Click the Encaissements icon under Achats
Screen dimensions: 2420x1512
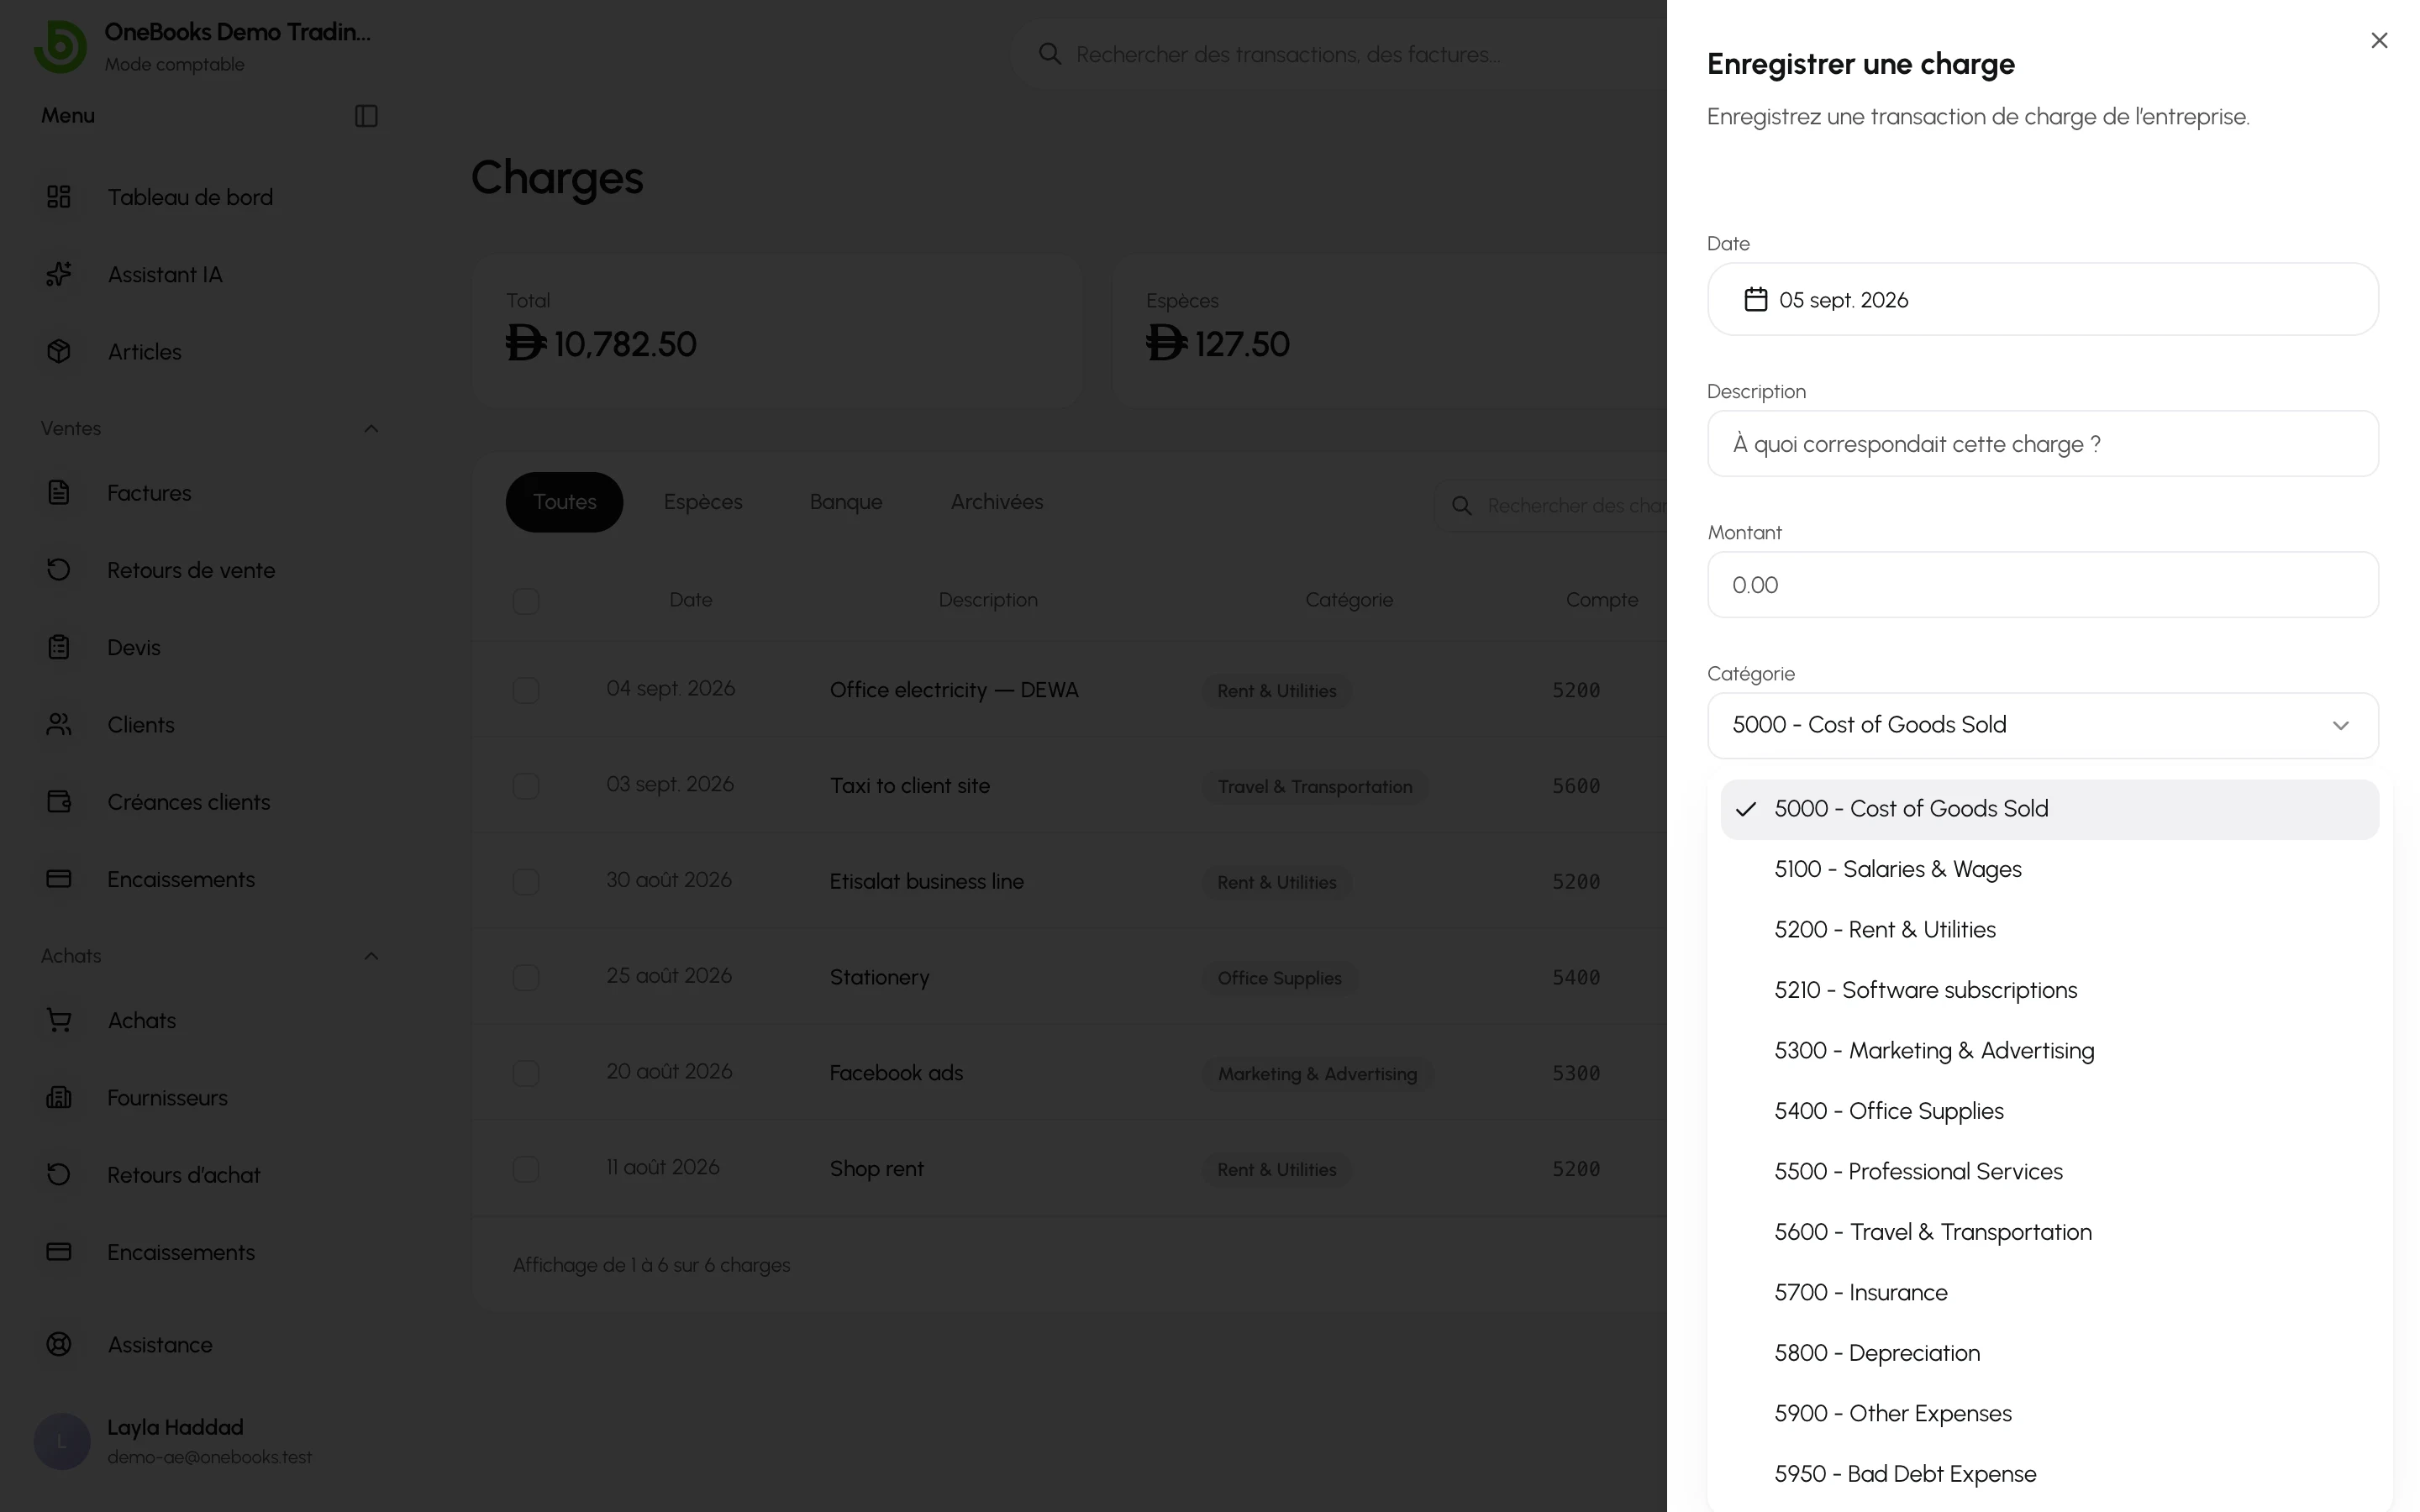click(59, 1252)
